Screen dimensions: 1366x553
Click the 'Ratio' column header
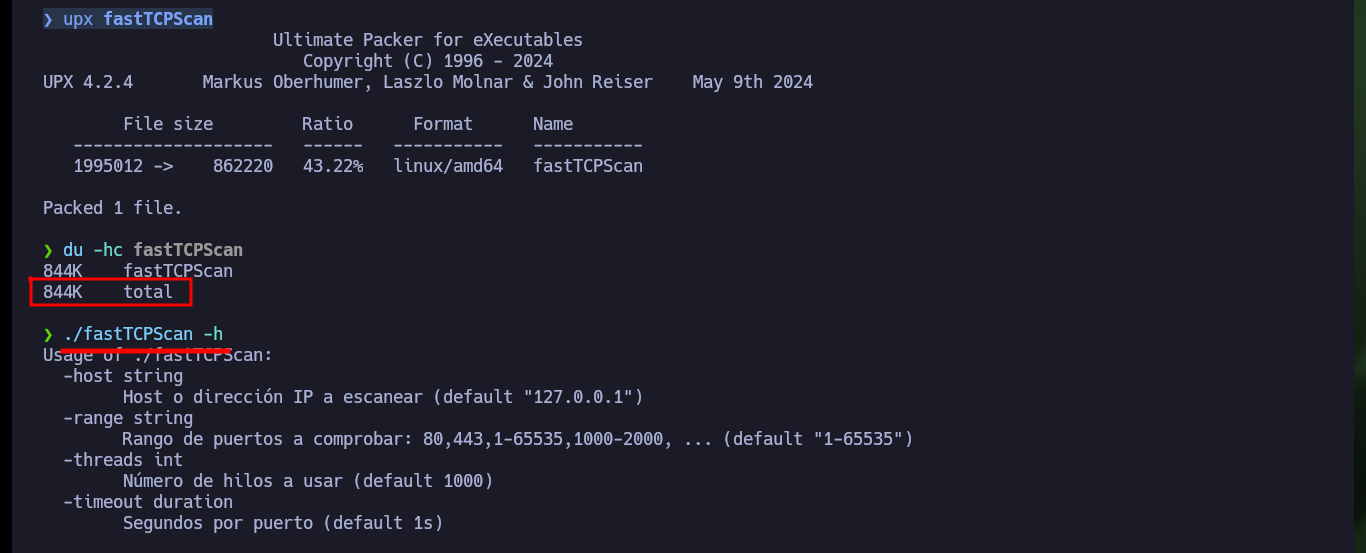pyautogui.click(x=328, y=124)
